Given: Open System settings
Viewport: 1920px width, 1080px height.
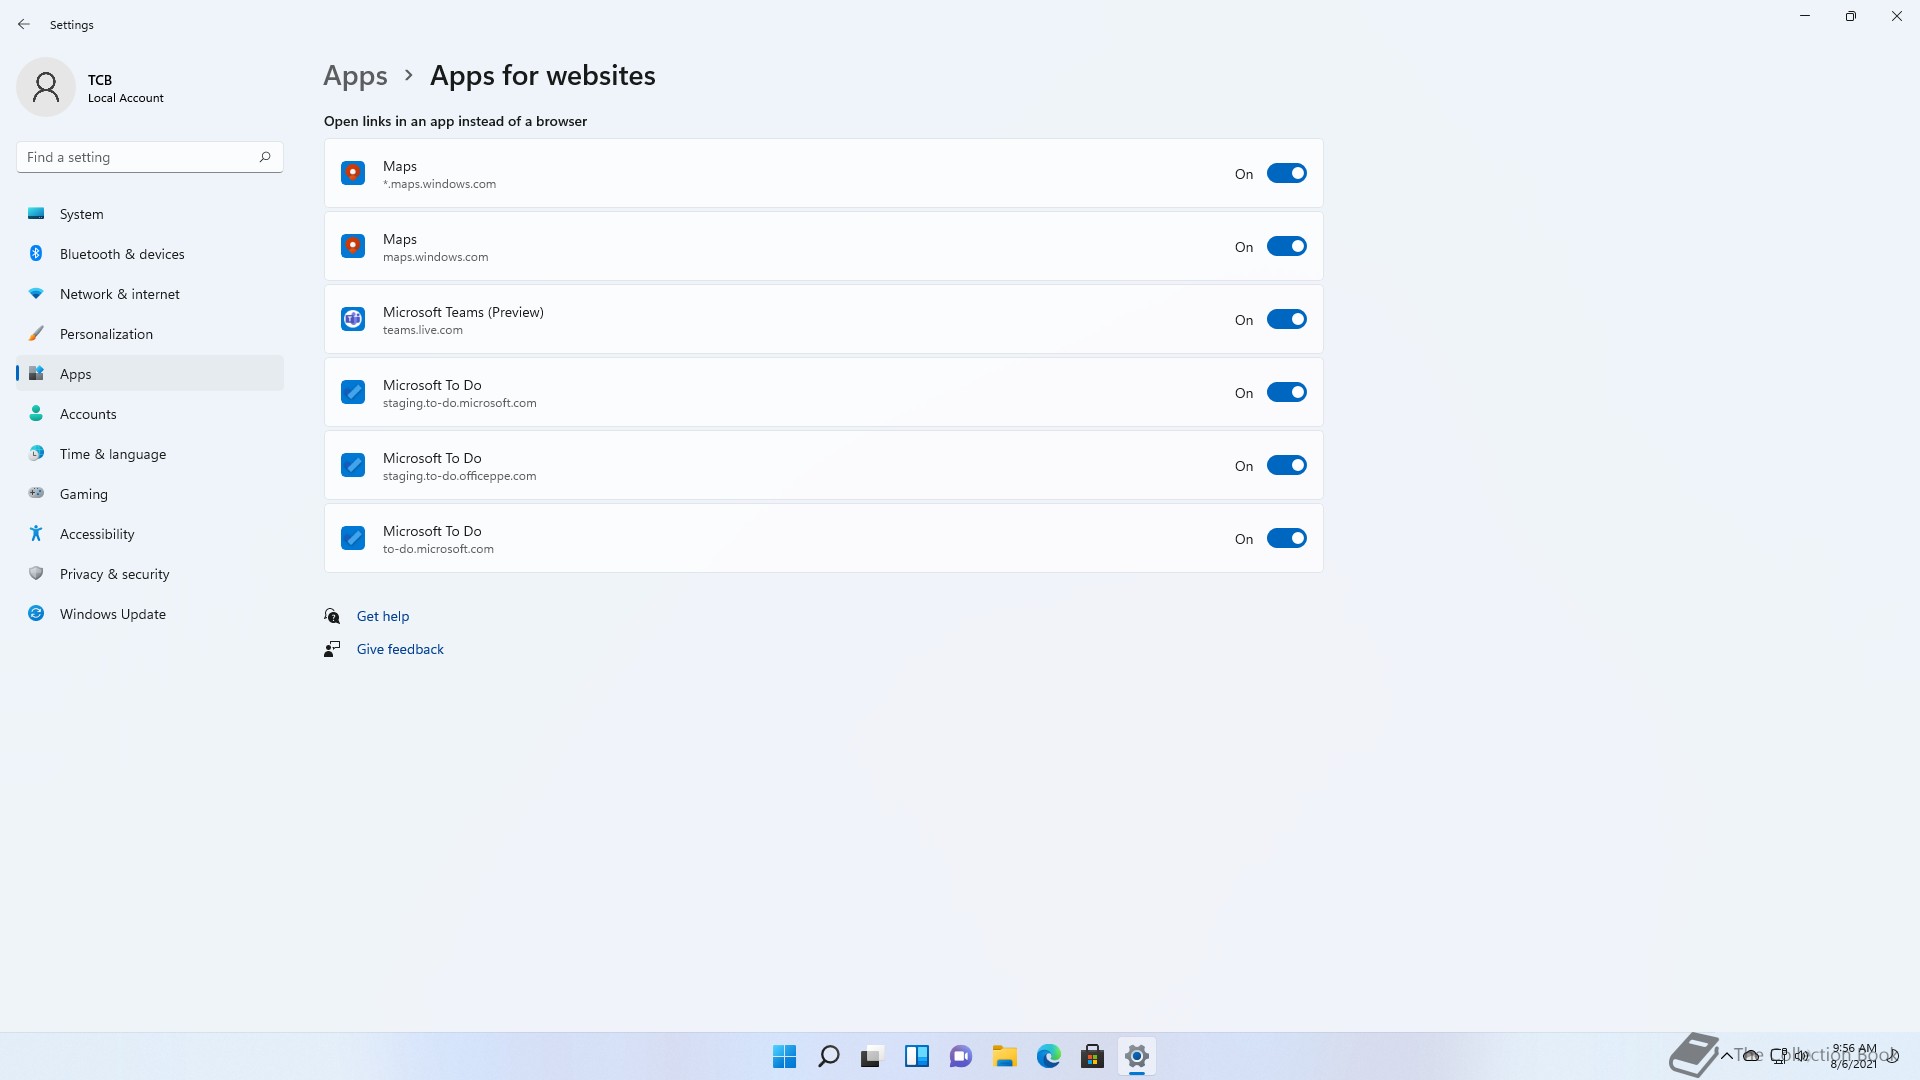Looking at the screenshot, I should tap(150, 214).
